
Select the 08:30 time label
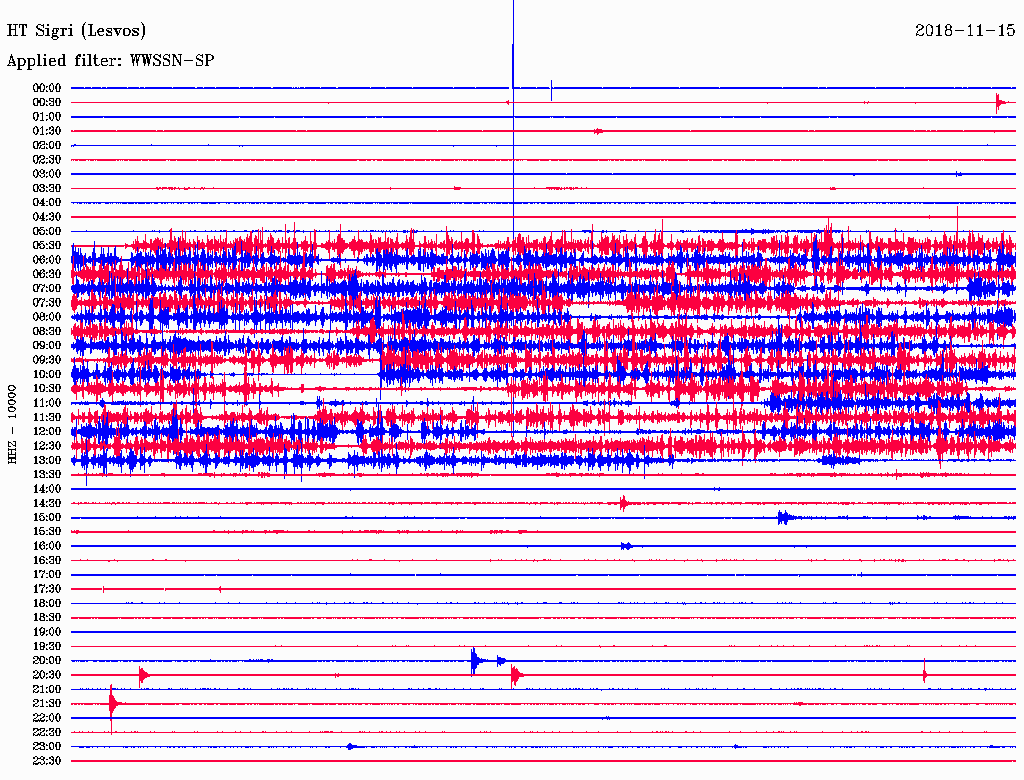[x=47, y=332]
